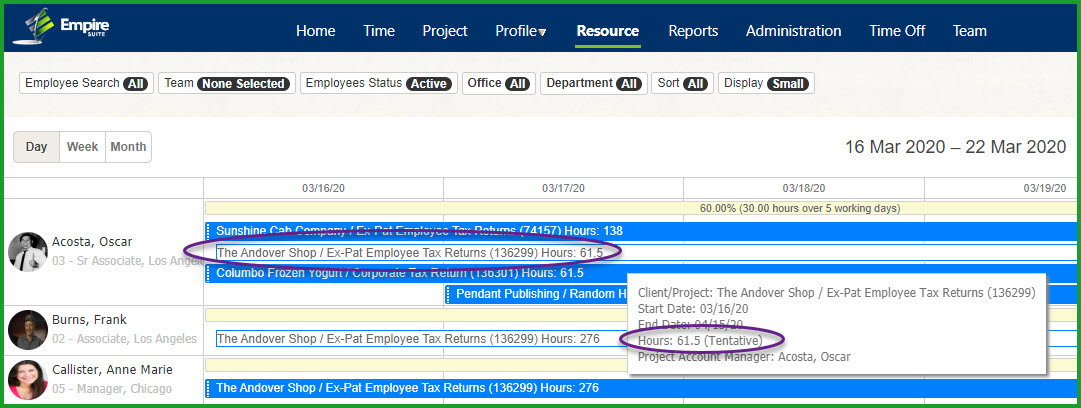
Task: Open the Reports menu
Action: click(x=693, y=31)
